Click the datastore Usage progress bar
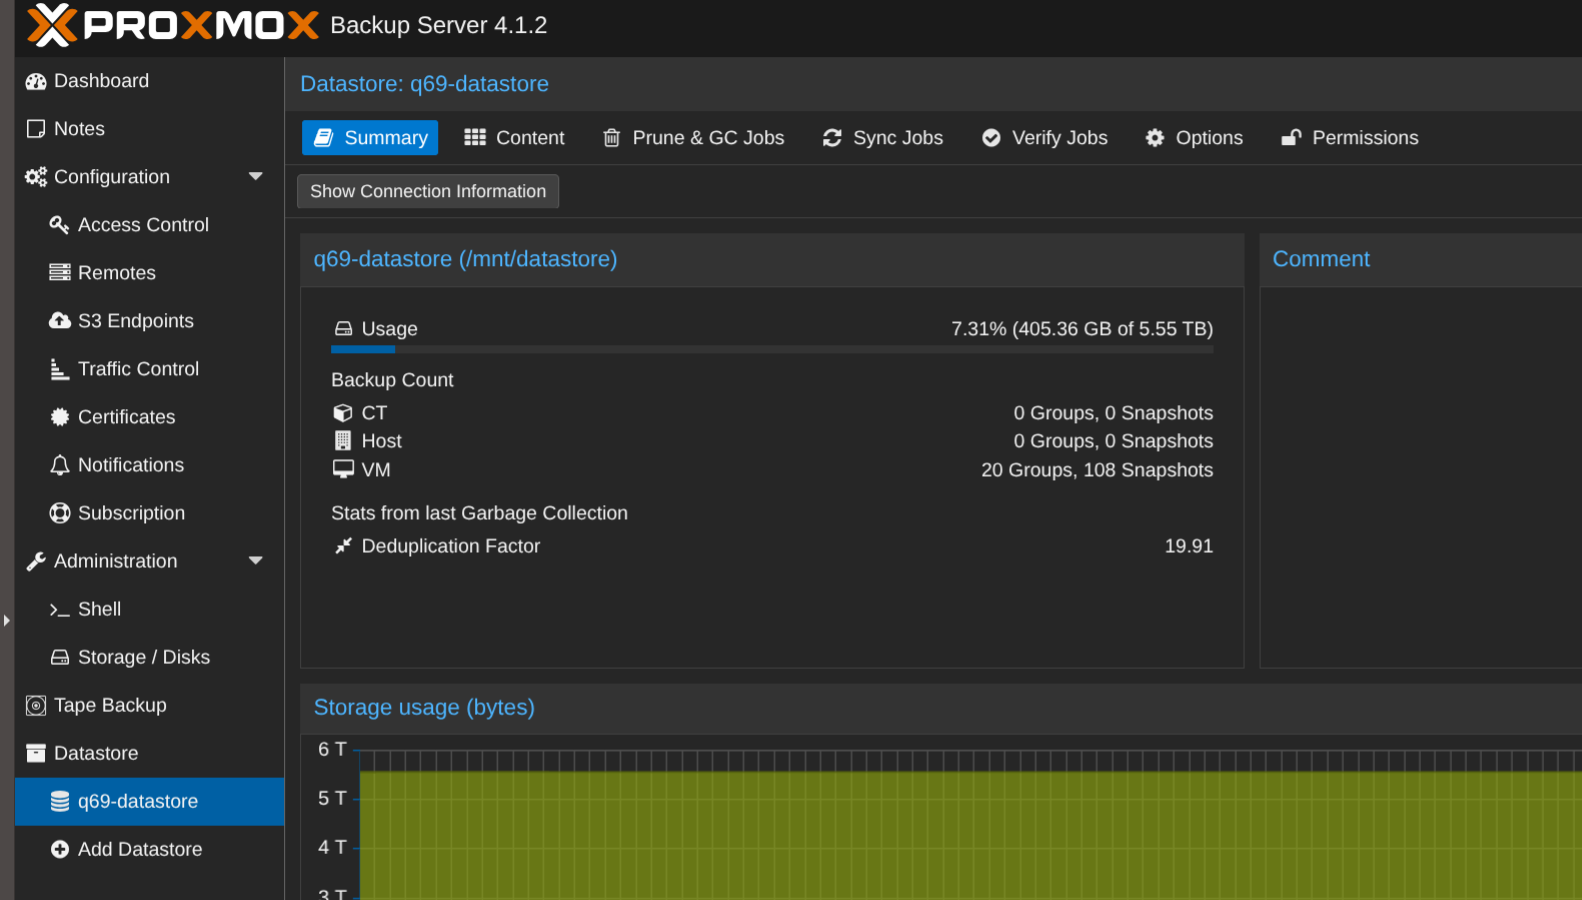The width and height of the screenshot is (1582, 900). (x=771, y=349)
